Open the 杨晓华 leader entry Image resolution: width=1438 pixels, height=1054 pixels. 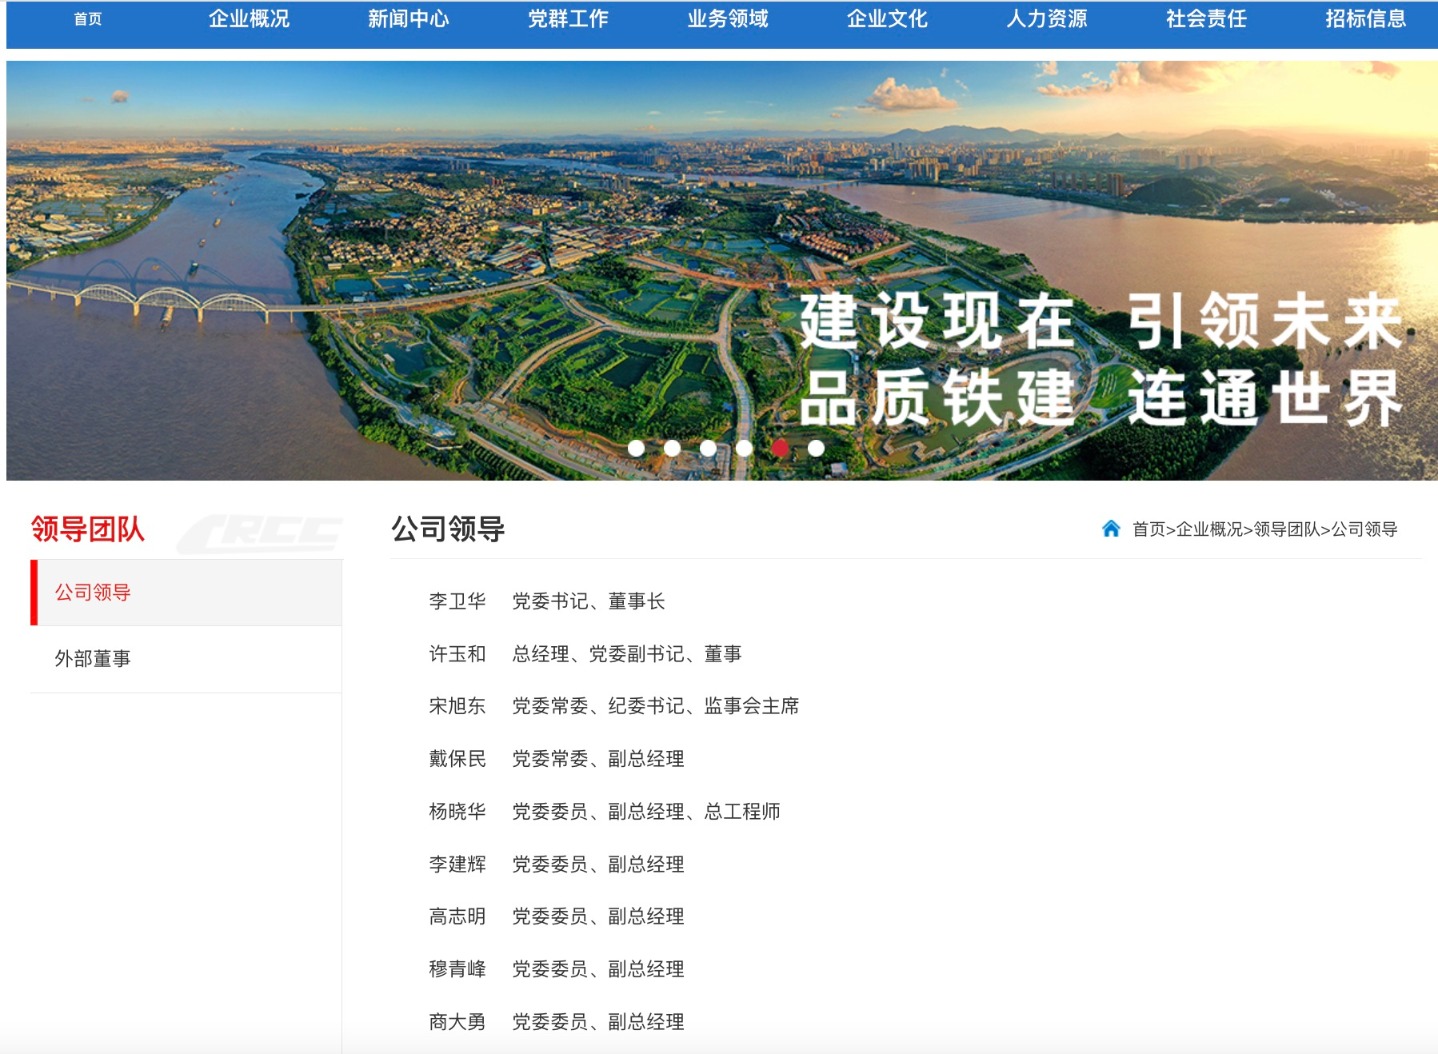click(457, 811)
